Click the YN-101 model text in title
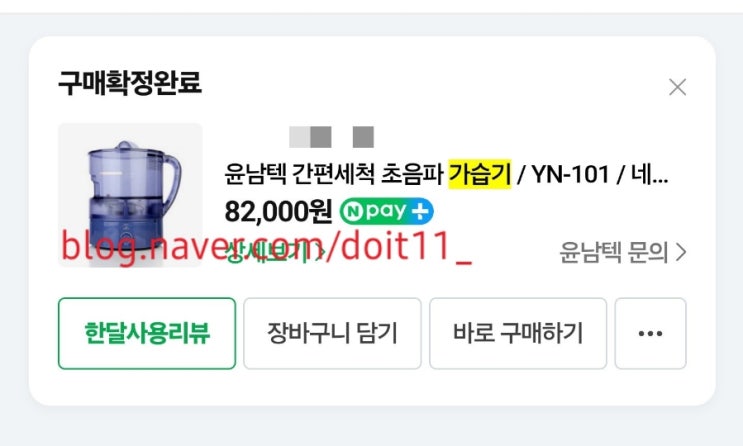The height and width of the screenshot is (446, 743). pyautogui.click(x=571, y=174)
